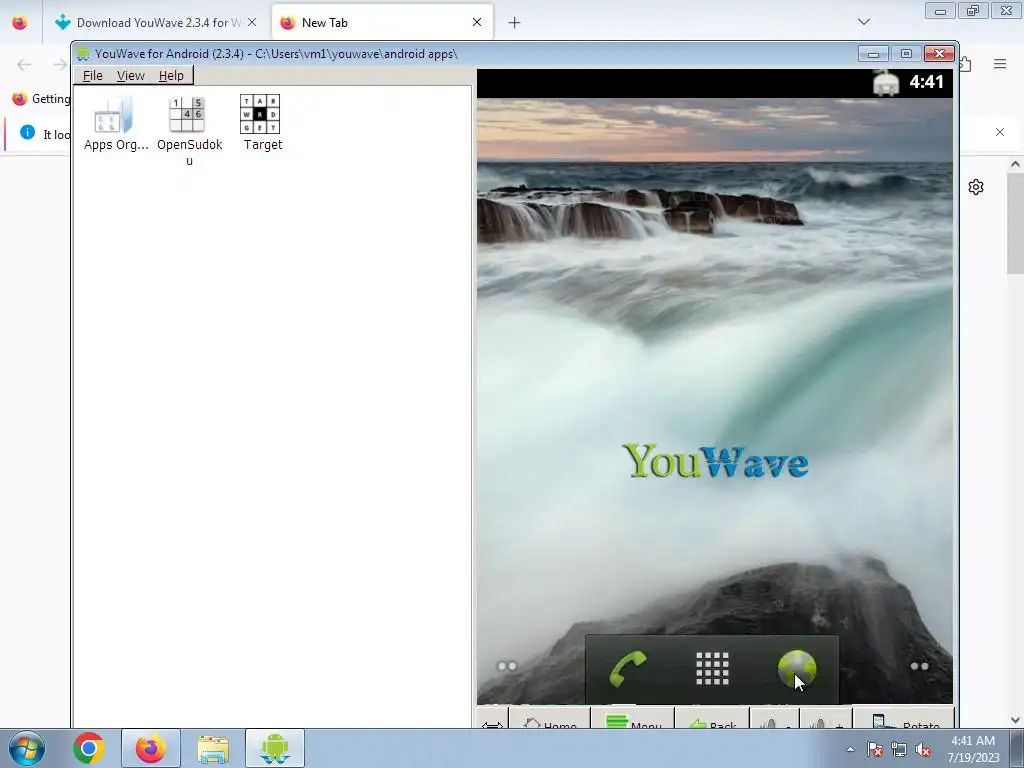
Task: Close the YouWave for Android window
Action: click(x=939, y=54)
